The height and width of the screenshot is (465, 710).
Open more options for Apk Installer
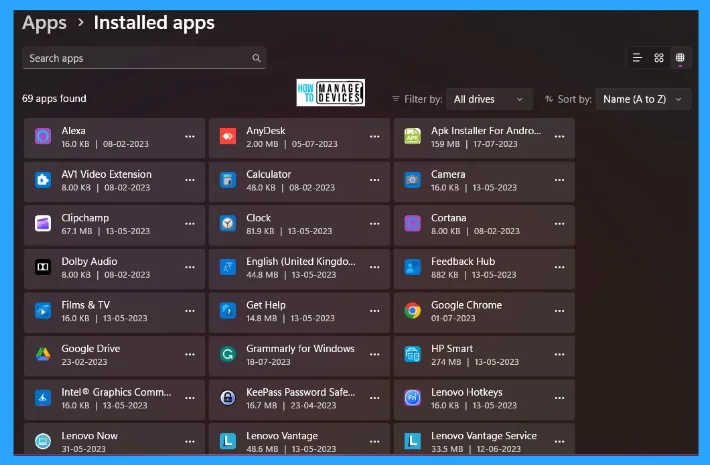pos(559,136)
